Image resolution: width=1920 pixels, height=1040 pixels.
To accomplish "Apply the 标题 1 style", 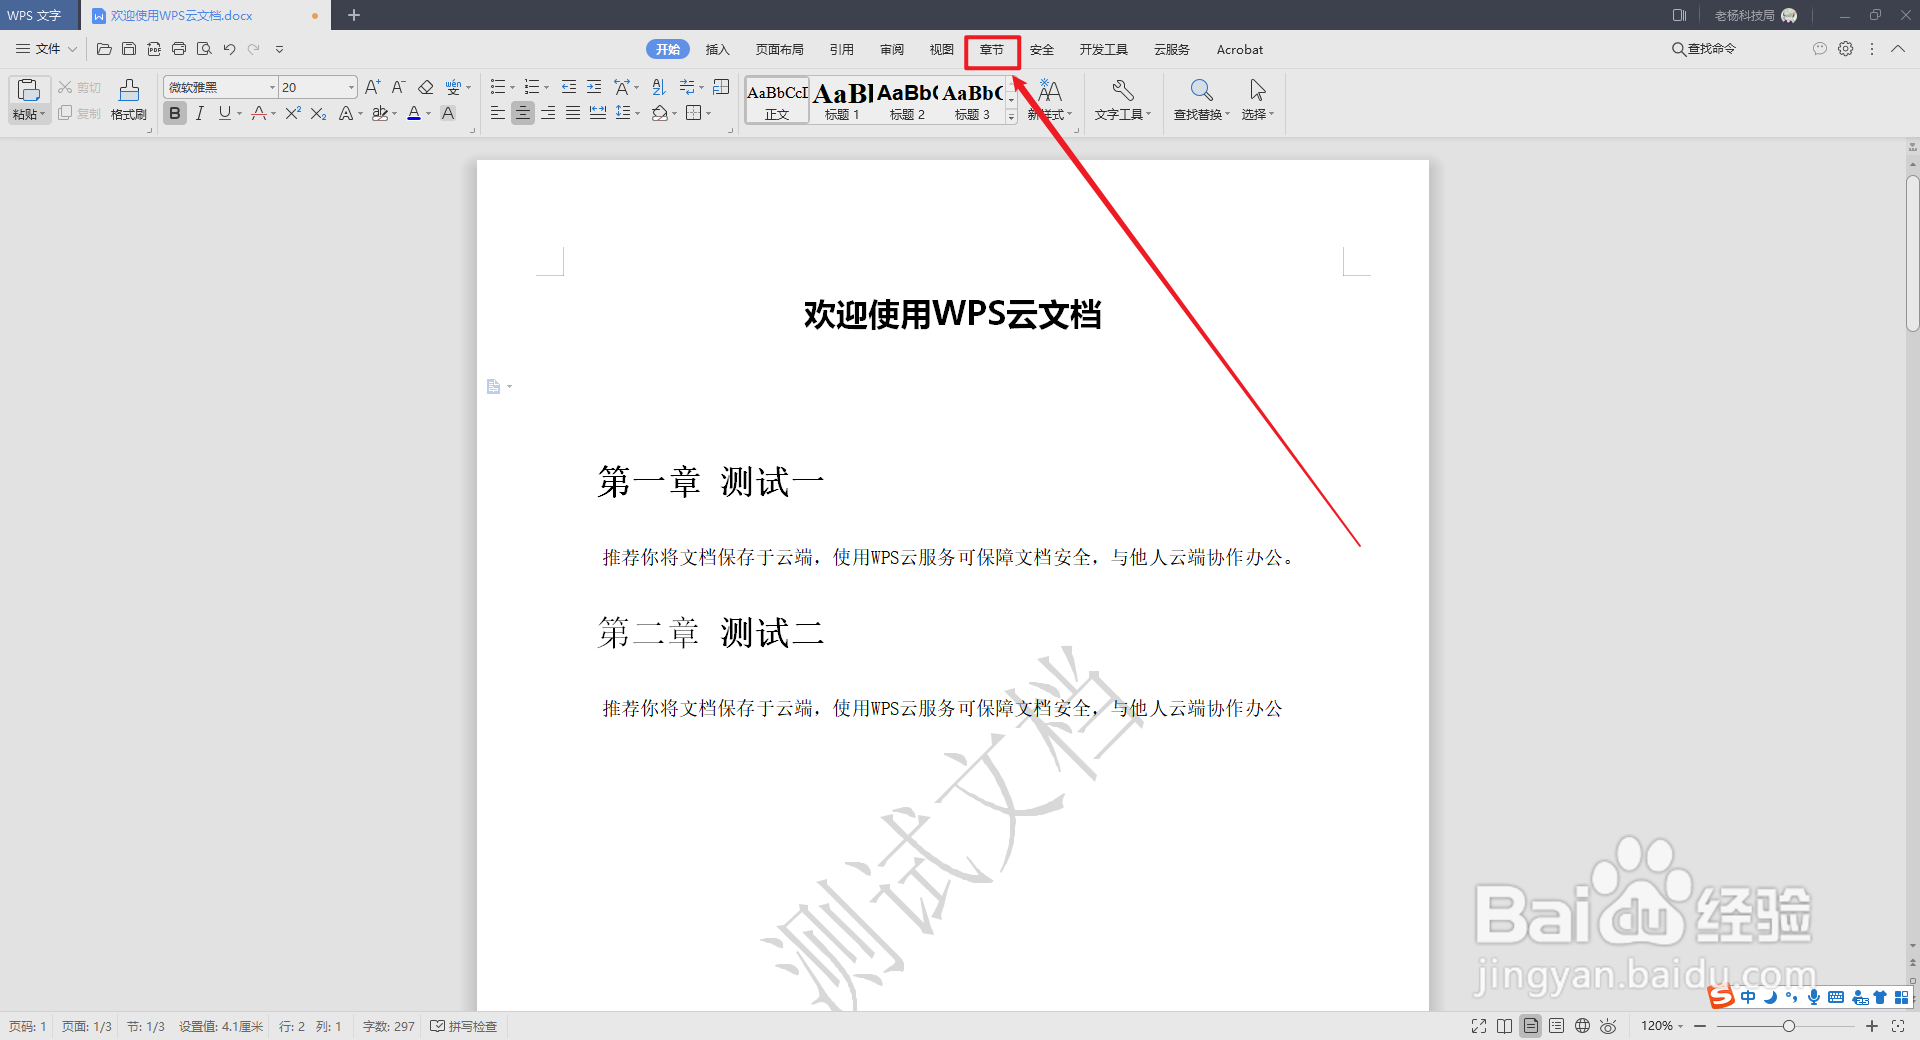I will point(841,100).
